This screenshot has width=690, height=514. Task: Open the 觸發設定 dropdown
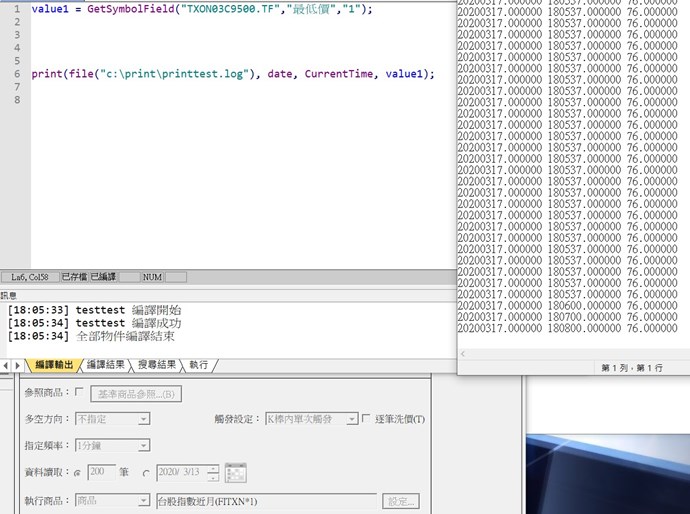point(310,419)
